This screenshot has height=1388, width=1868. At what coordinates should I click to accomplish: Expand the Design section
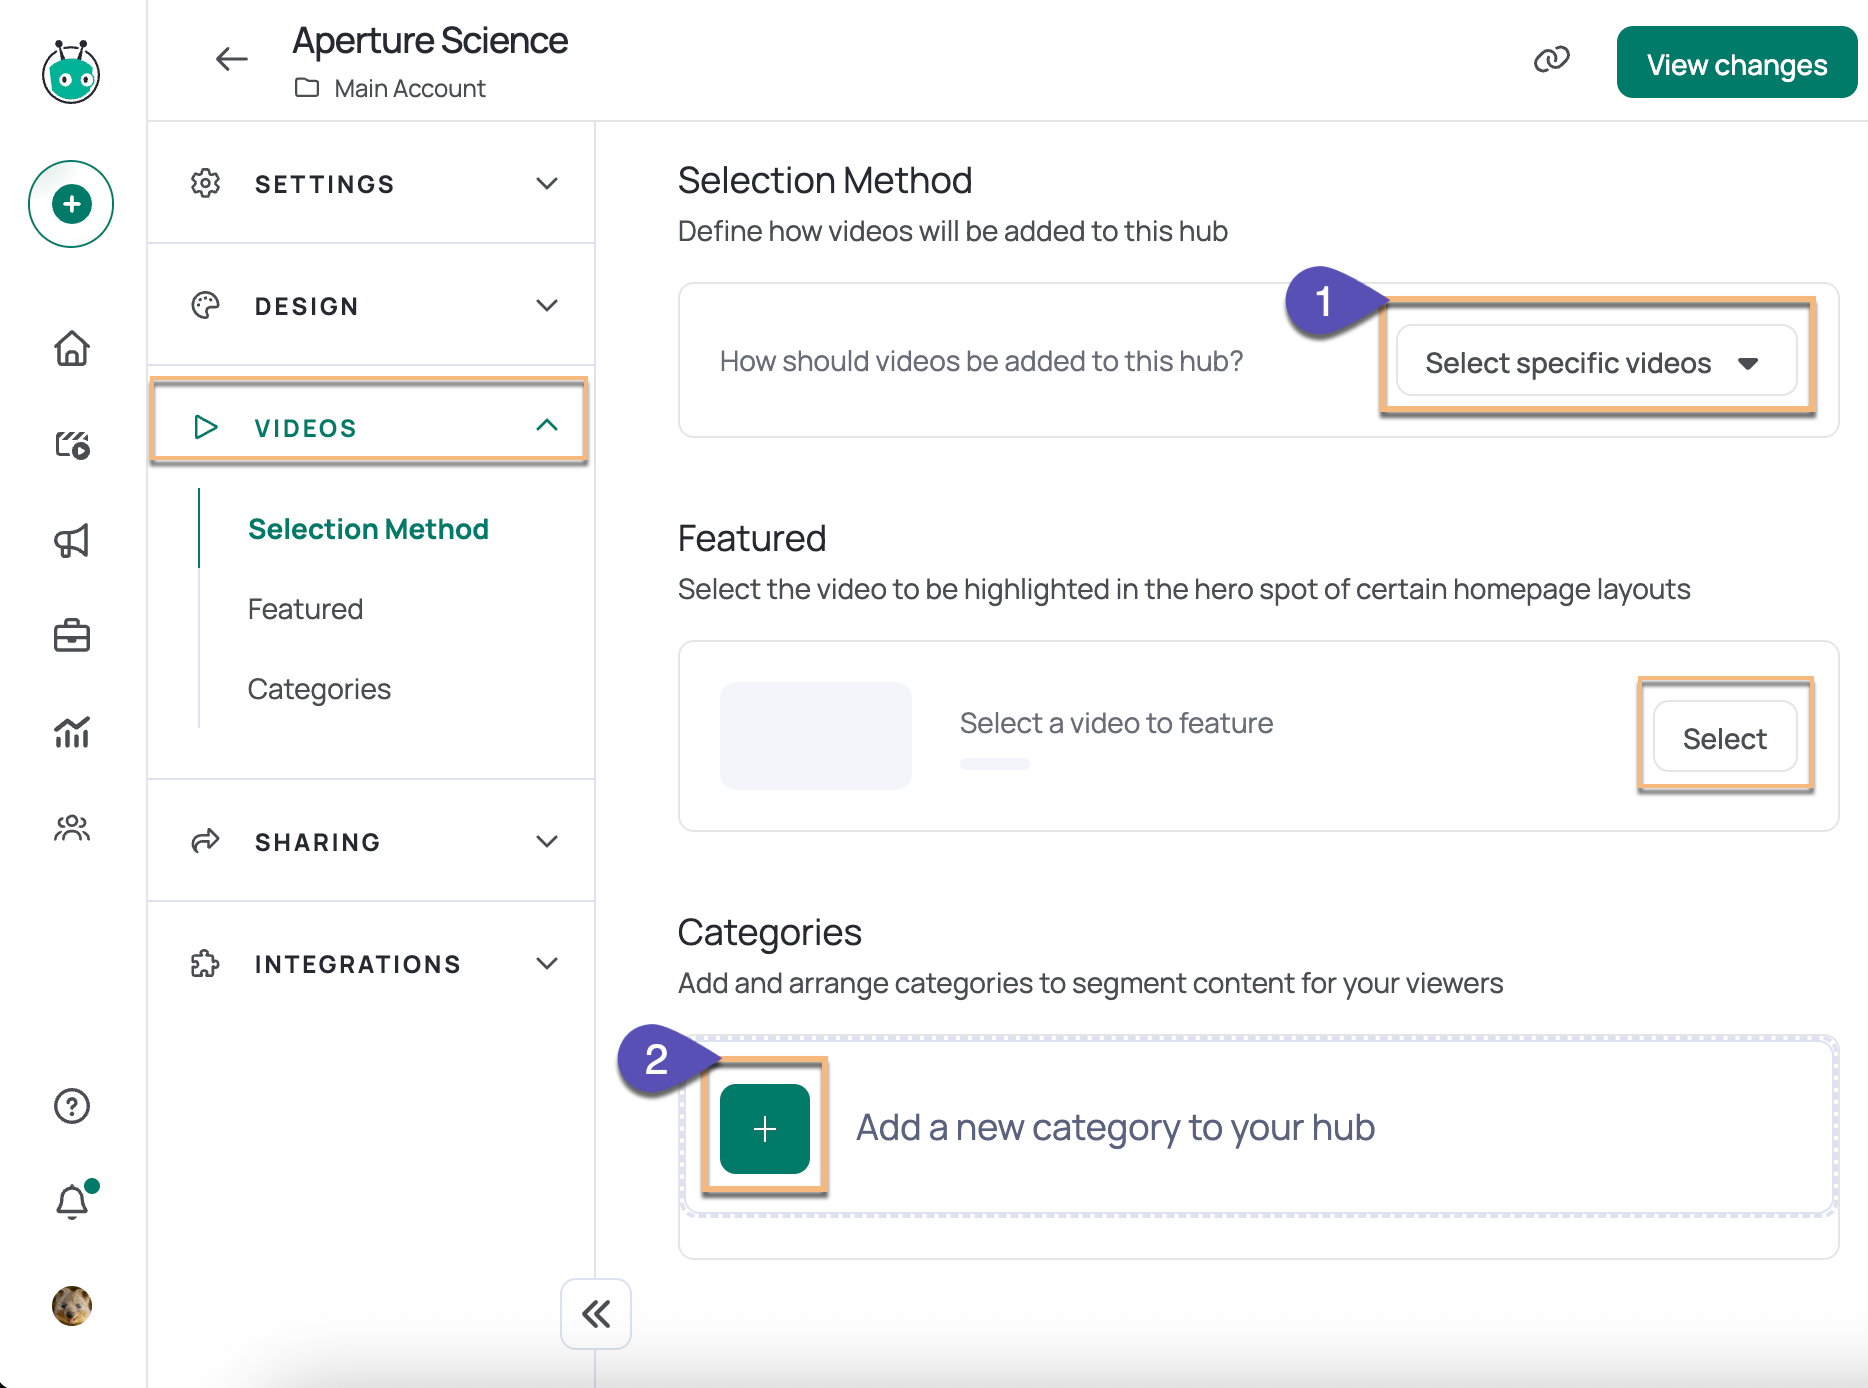pos(371,306)
